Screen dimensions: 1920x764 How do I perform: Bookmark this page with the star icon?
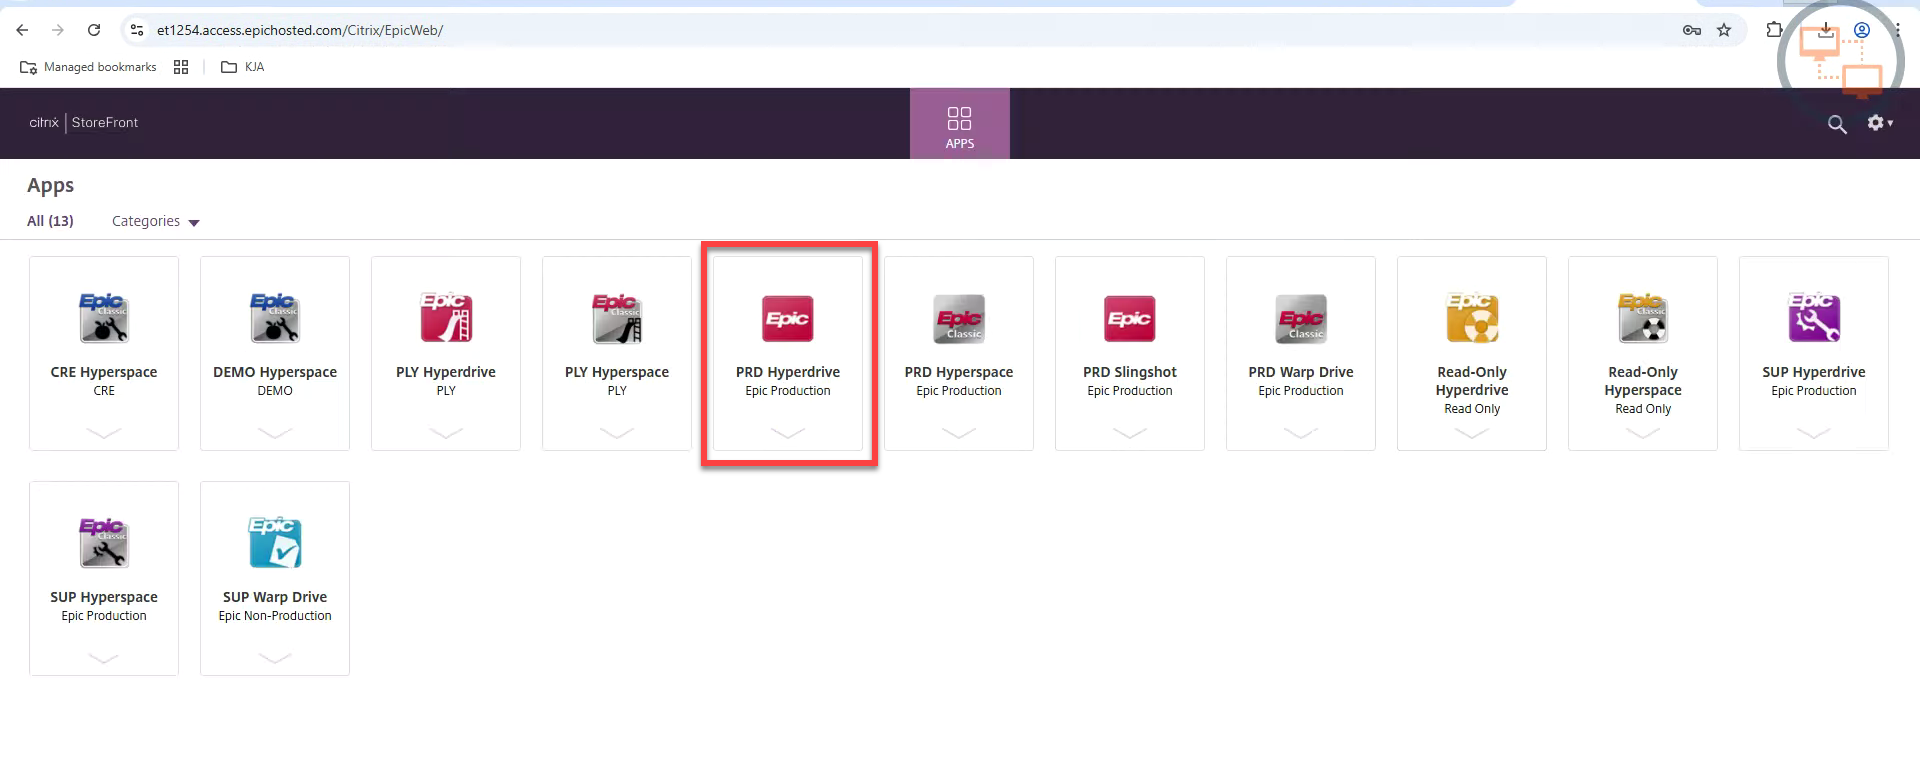1724,30
